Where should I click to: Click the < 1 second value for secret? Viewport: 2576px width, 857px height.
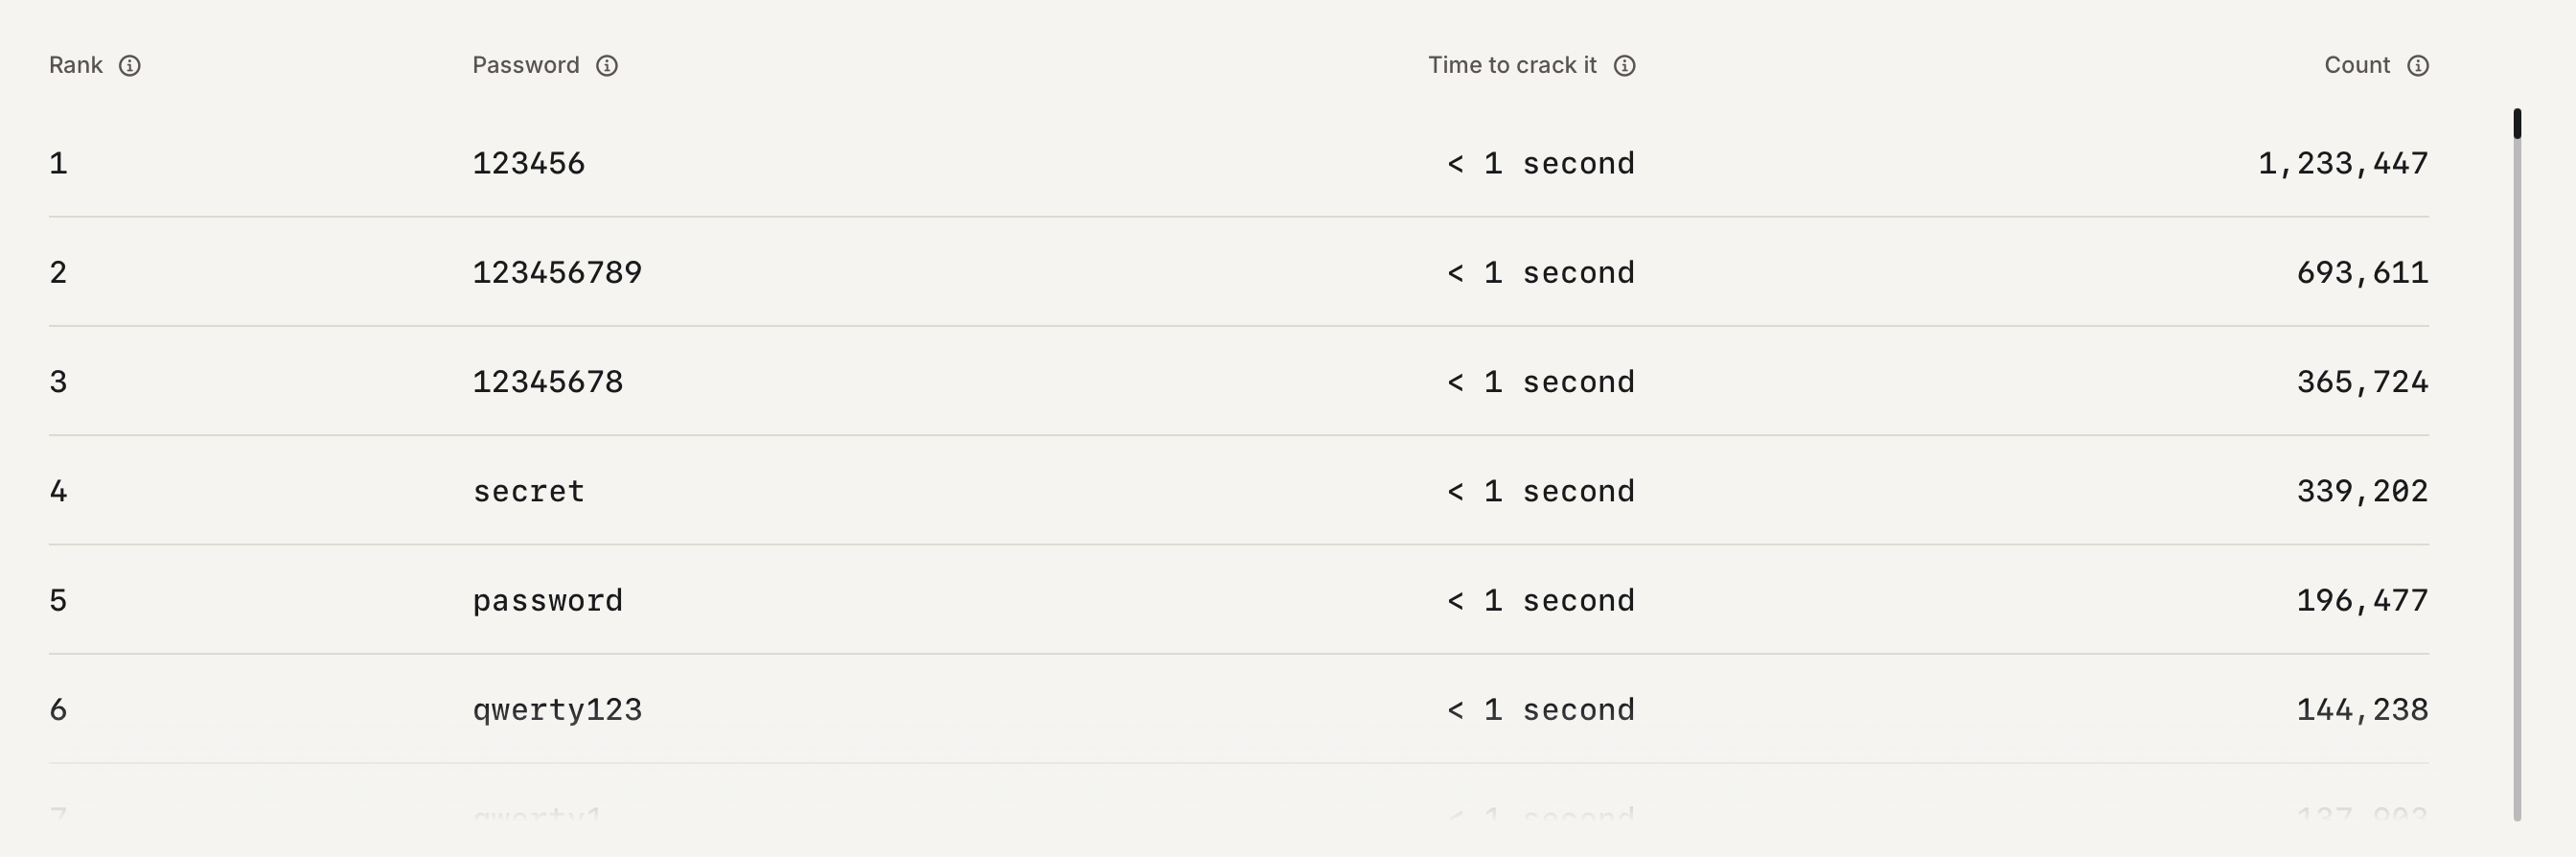pos(1540,490)
